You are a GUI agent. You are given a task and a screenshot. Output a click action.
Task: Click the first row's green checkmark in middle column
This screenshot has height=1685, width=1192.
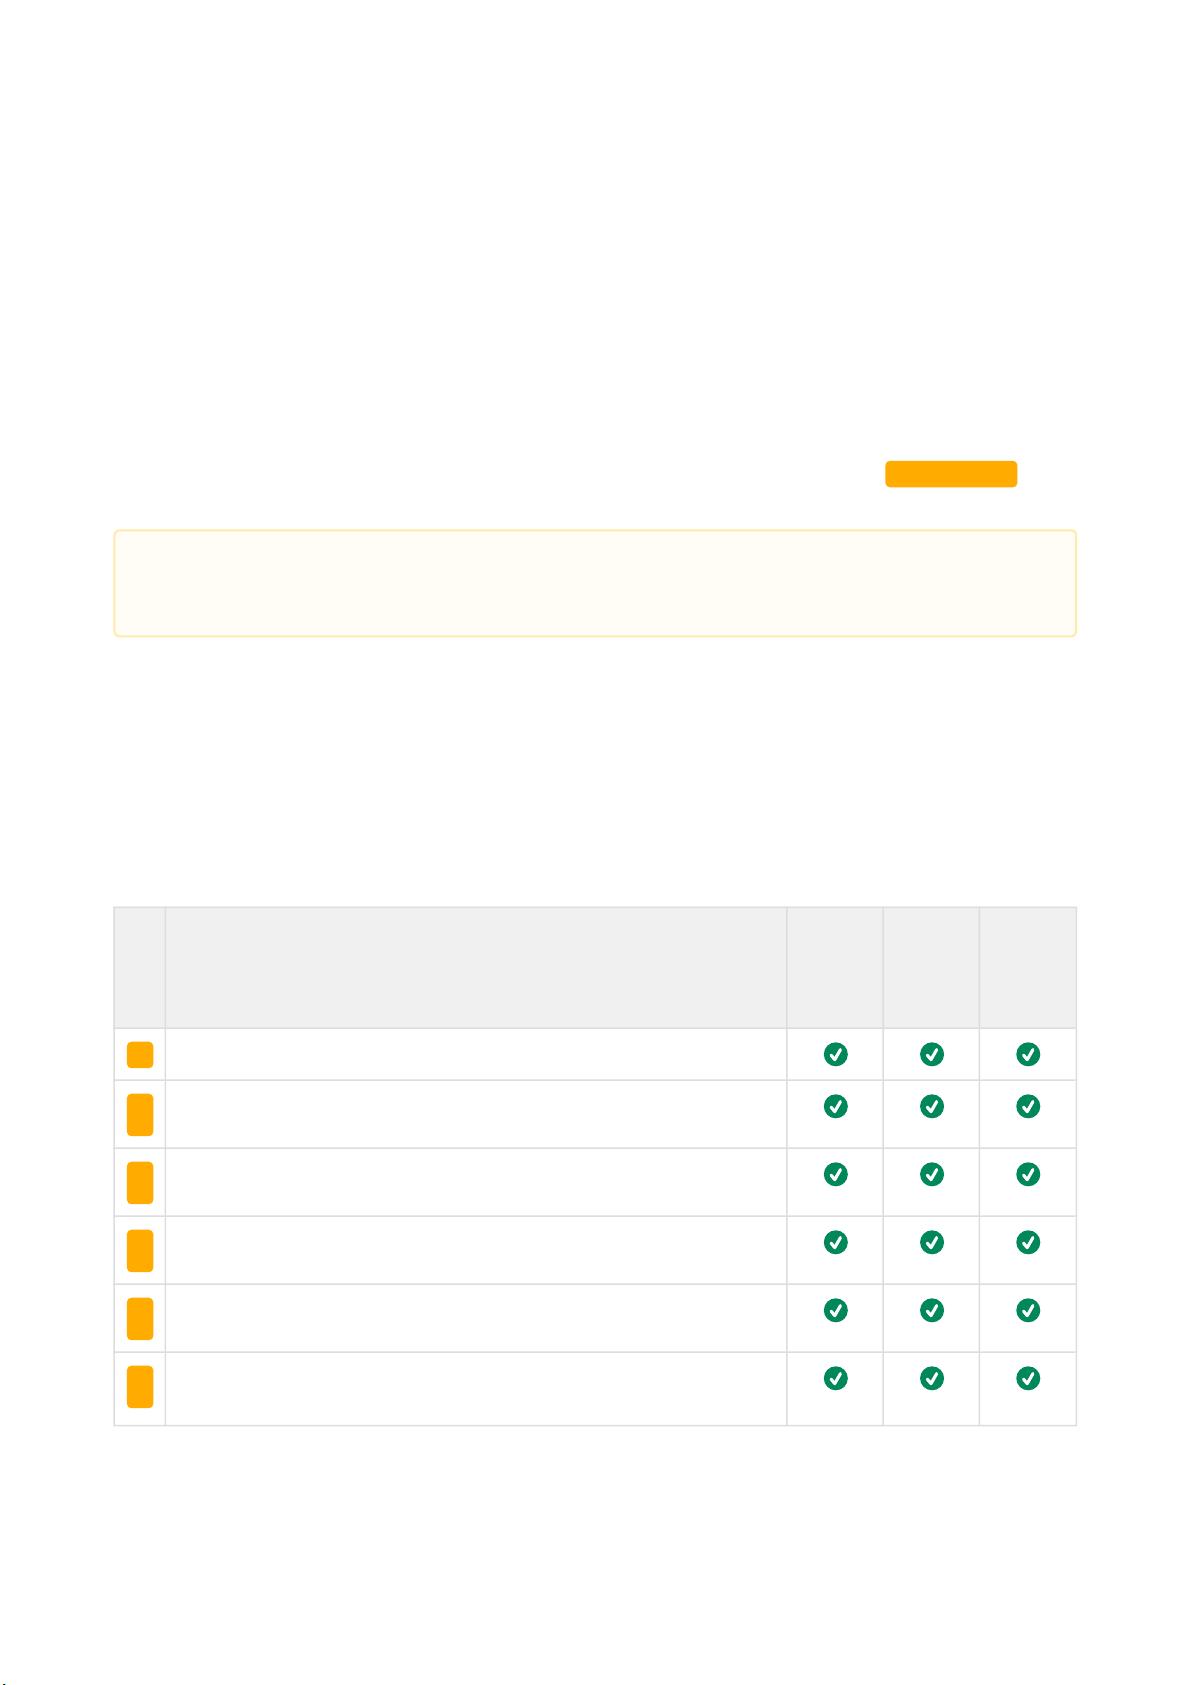pos(931,1054)
